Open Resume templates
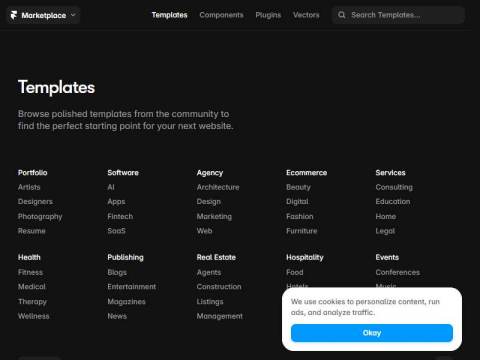 pos(32,231)
